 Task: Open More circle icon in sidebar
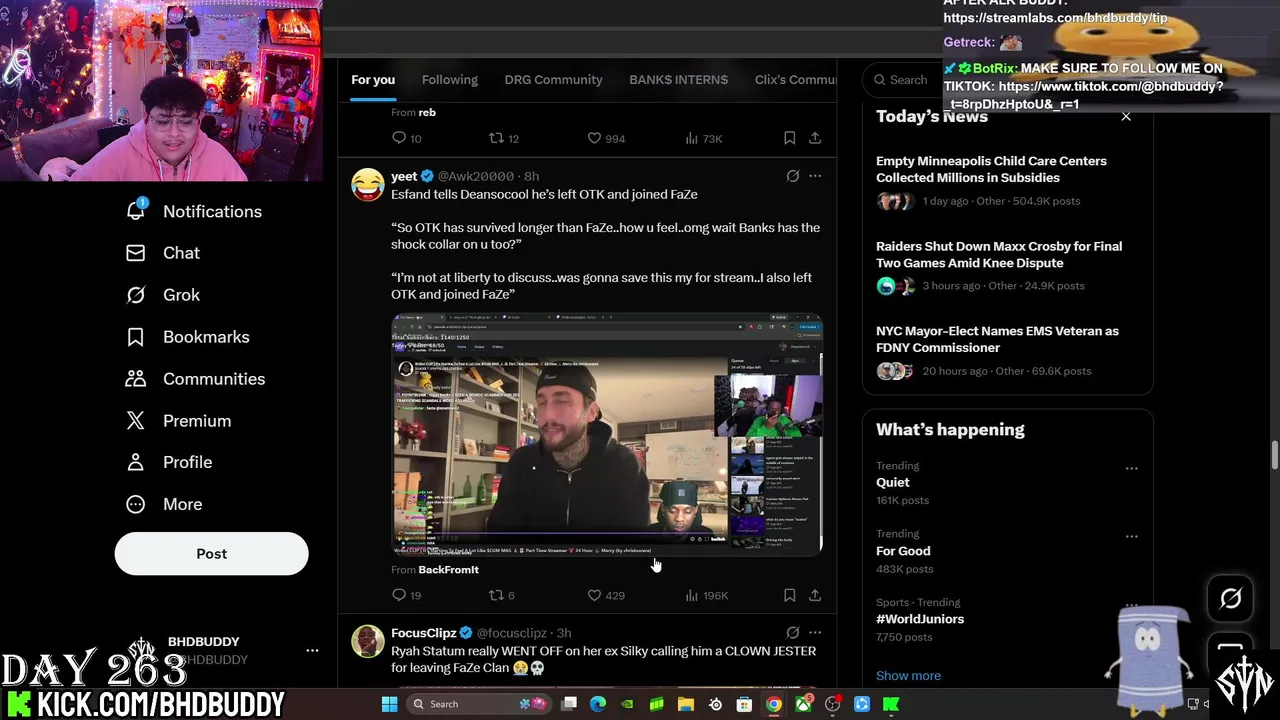pos(136,504)
